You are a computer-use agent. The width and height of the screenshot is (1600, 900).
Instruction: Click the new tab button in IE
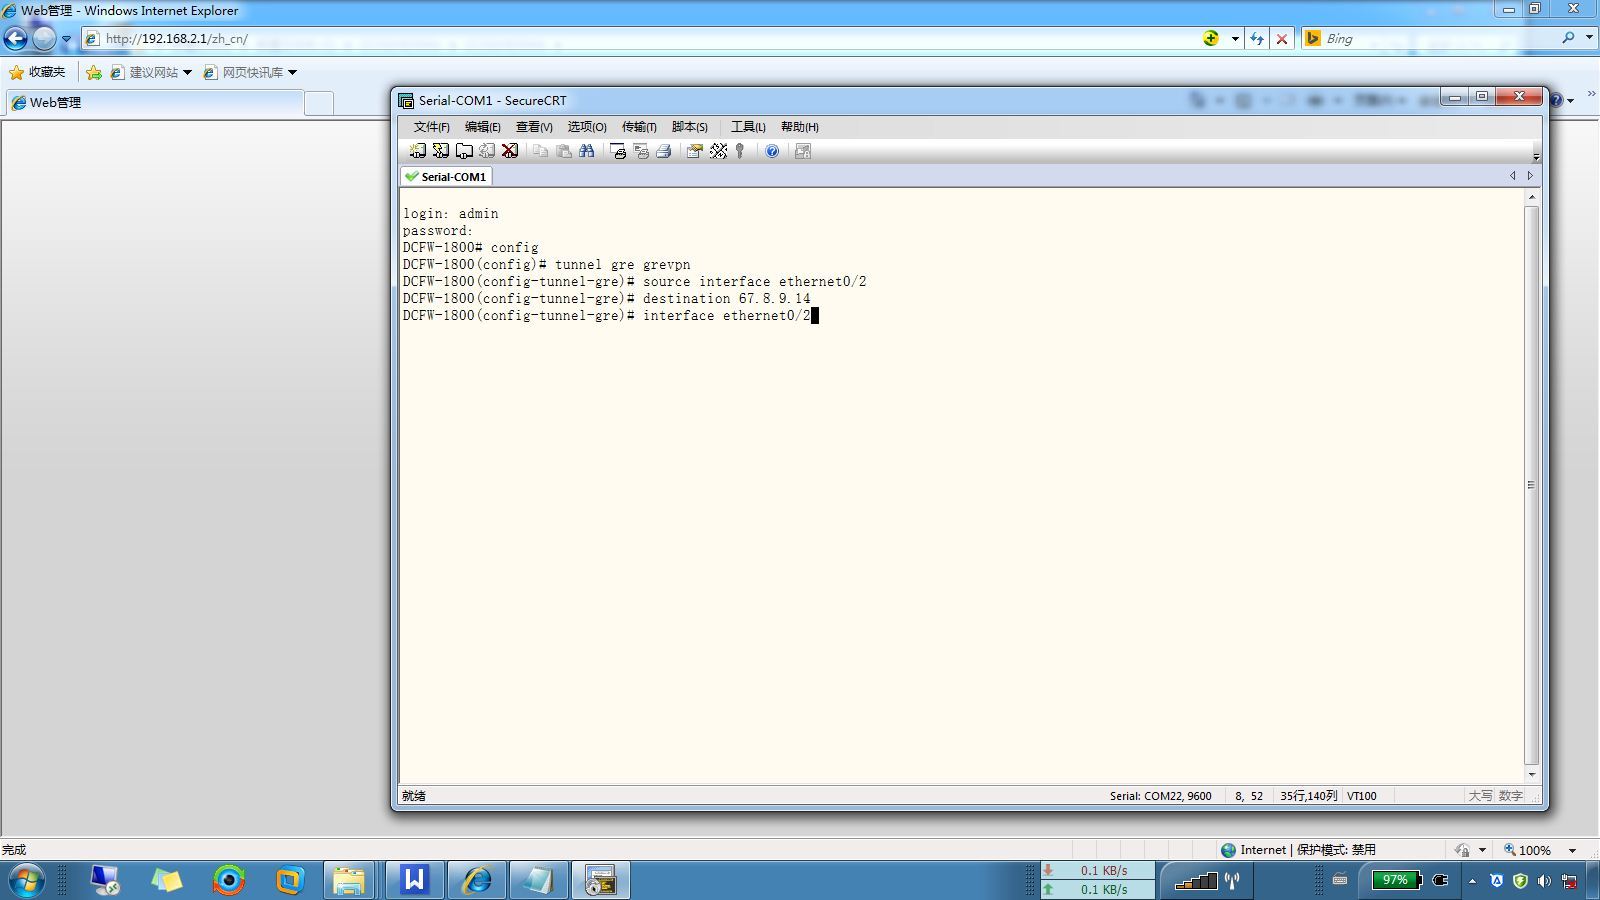coord(318,104)
